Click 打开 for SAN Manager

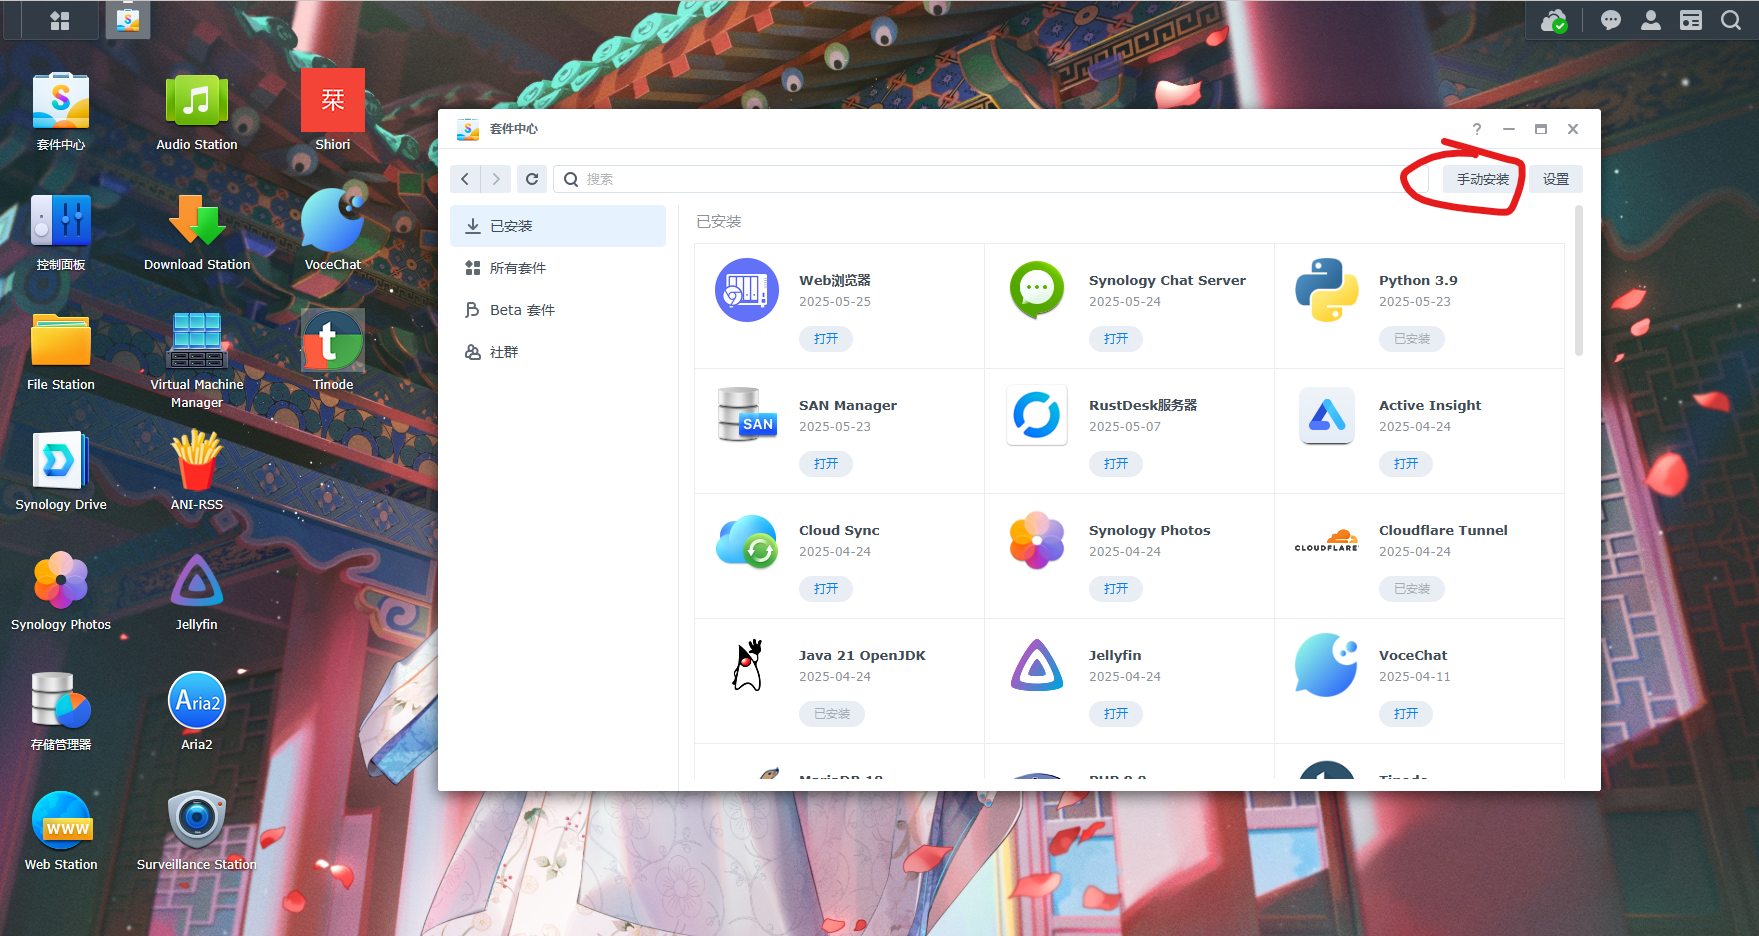click(826, 464)
